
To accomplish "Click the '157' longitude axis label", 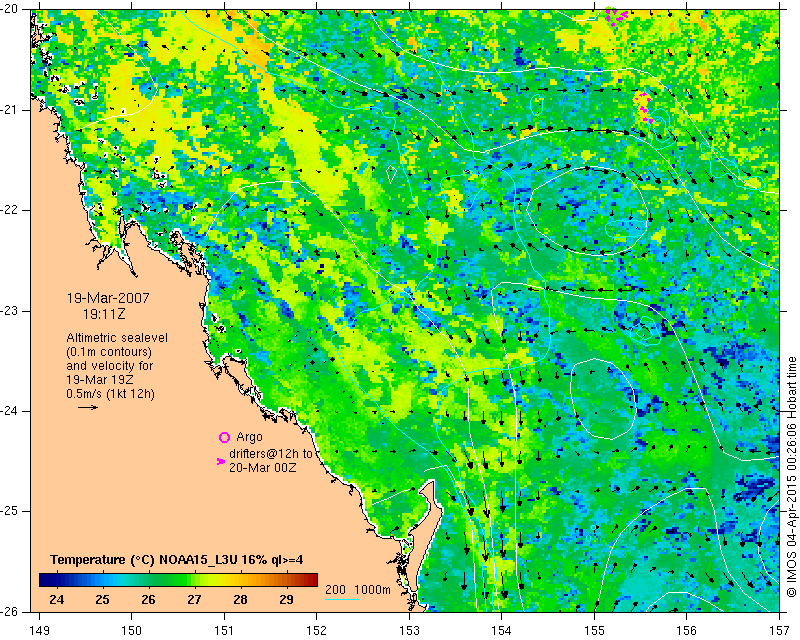I will (779, 630).
